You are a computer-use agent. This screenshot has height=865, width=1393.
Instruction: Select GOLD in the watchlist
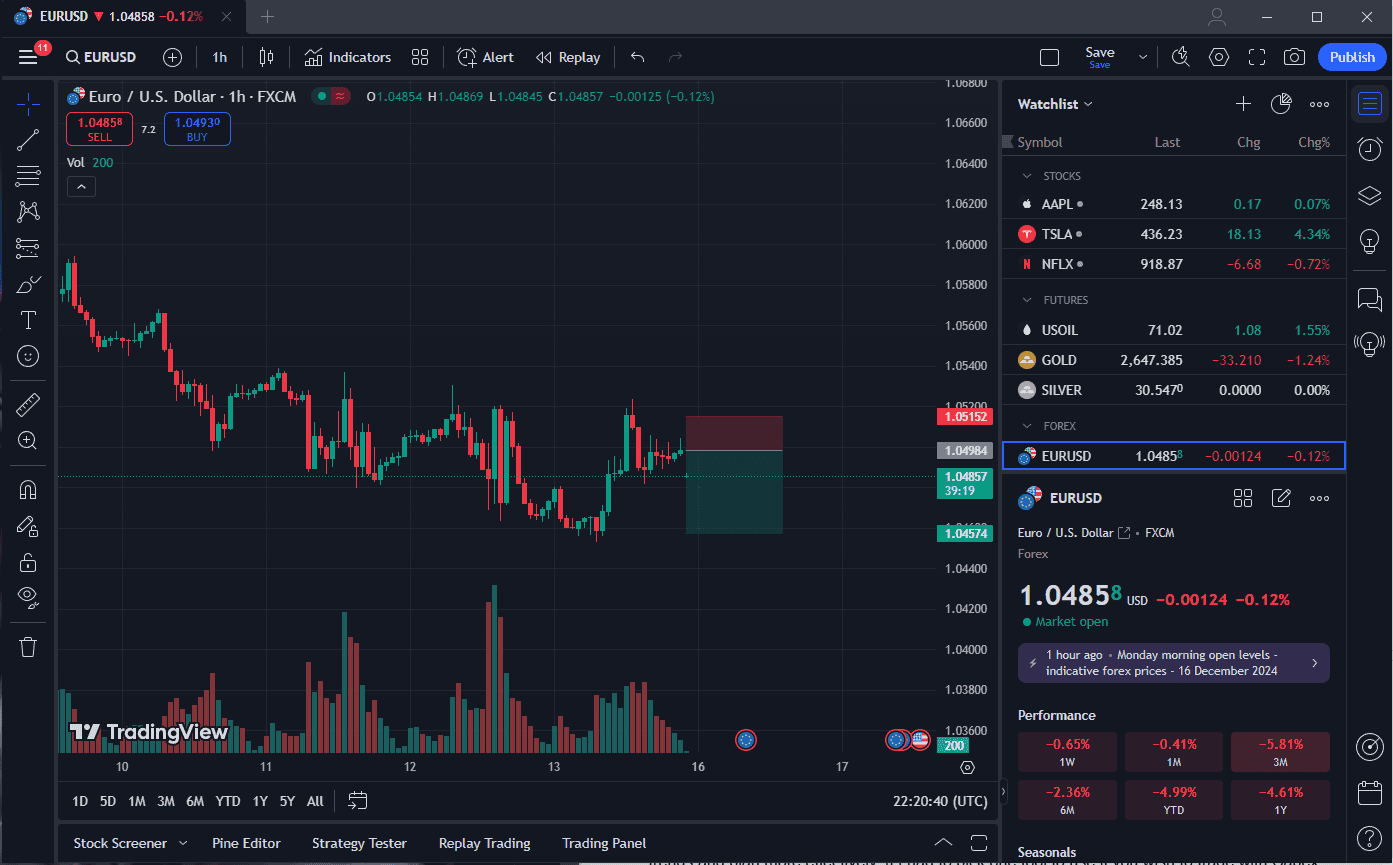[x=1174, y=360]
